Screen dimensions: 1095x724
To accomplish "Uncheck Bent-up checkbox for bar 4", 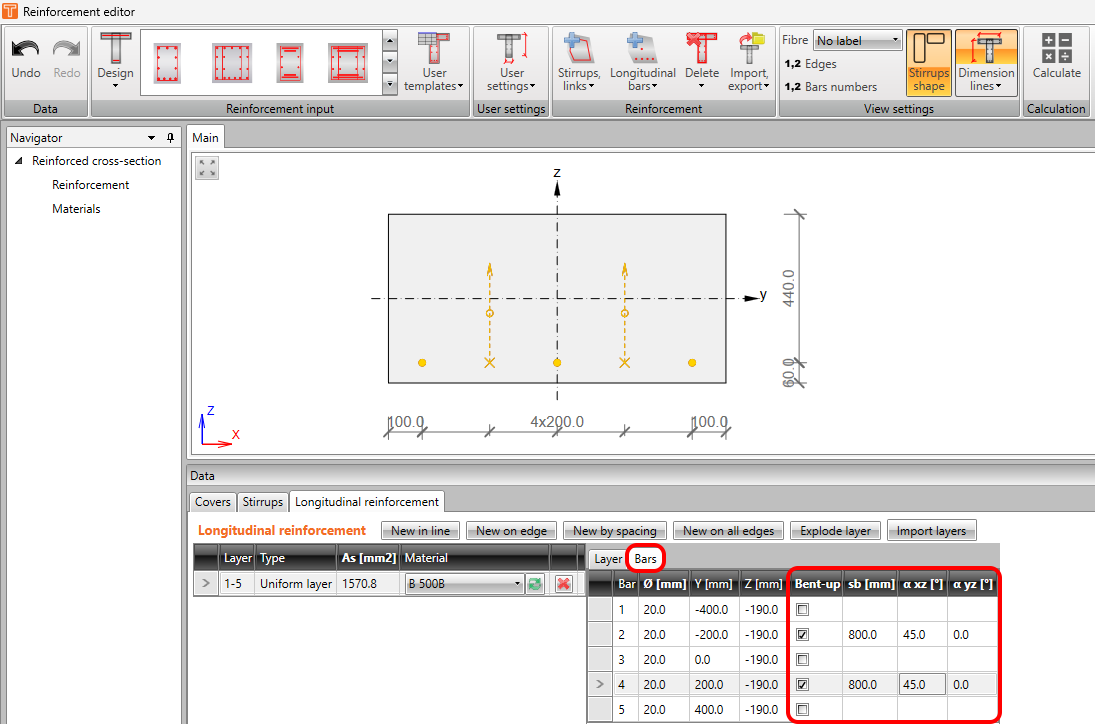I will click(802, 684).
